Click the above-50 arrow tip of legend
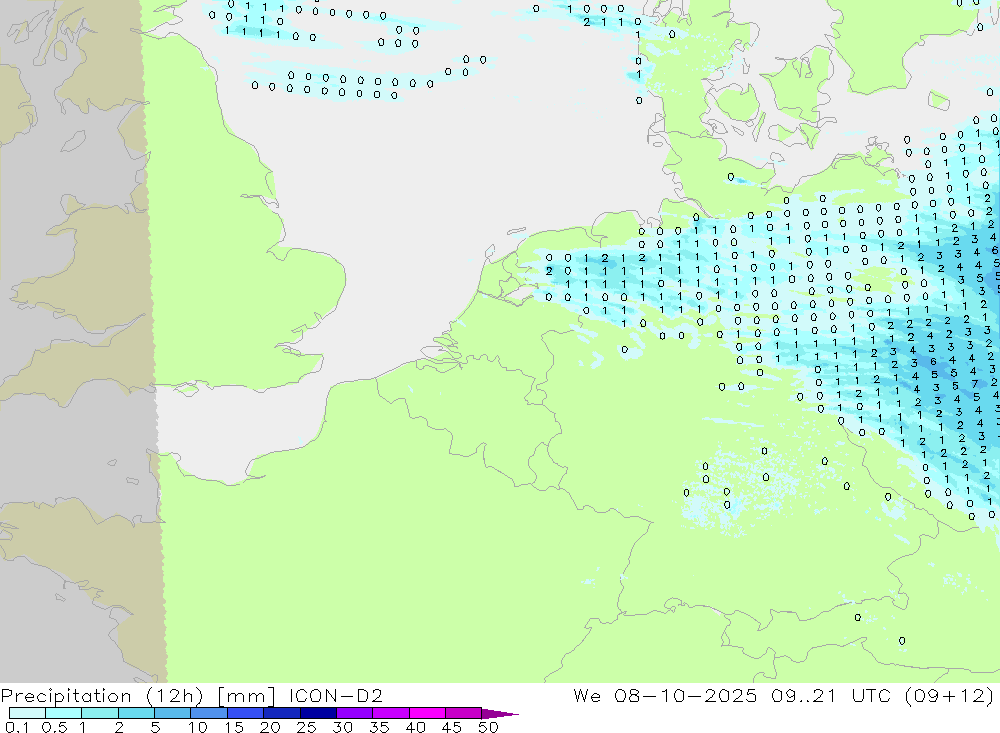This screenshot has width=1000, height=733. pos(500,713)
